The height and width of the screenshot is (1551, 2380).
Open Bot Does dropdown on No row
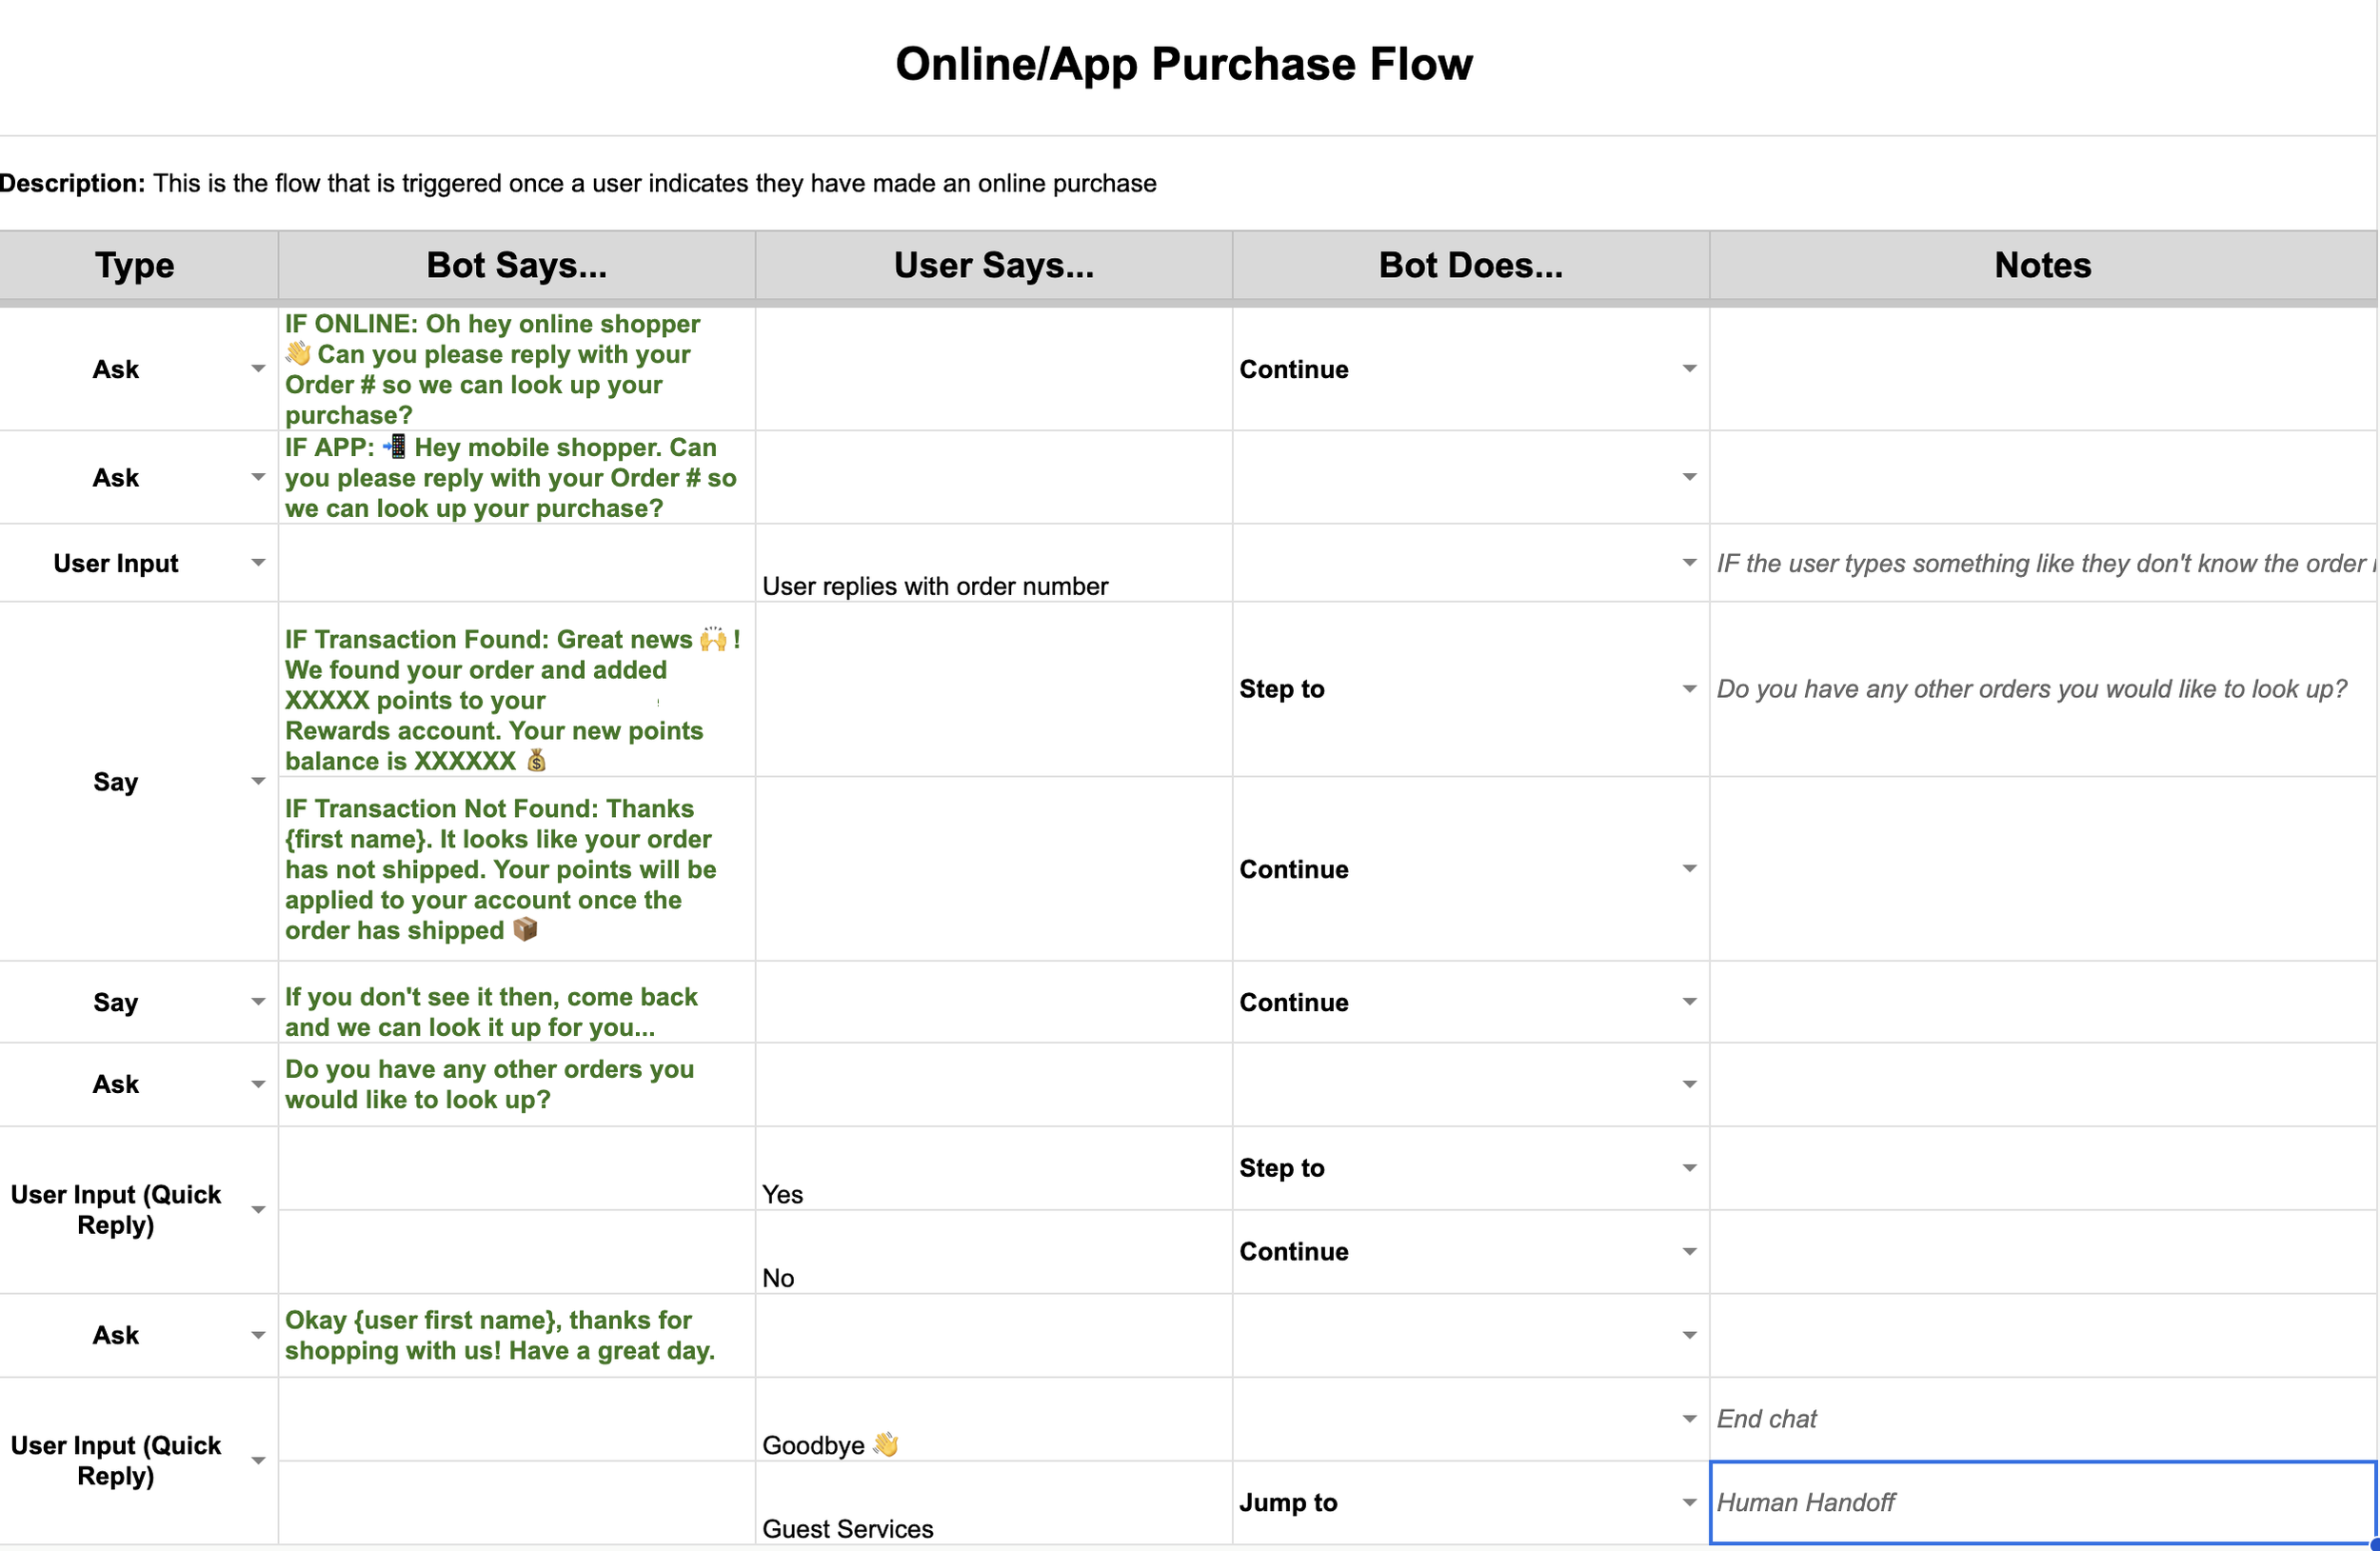click(x=1689, y=1252)
